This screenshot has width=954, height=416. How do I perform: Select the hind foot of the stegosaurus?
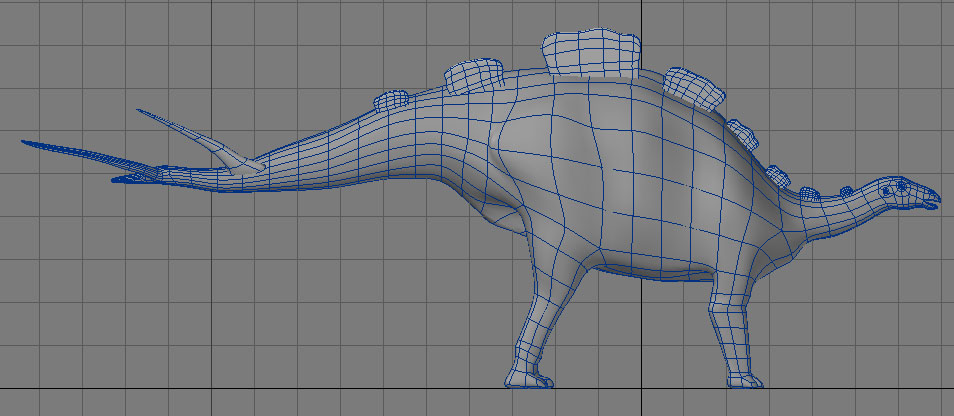[x=526, y=378]
